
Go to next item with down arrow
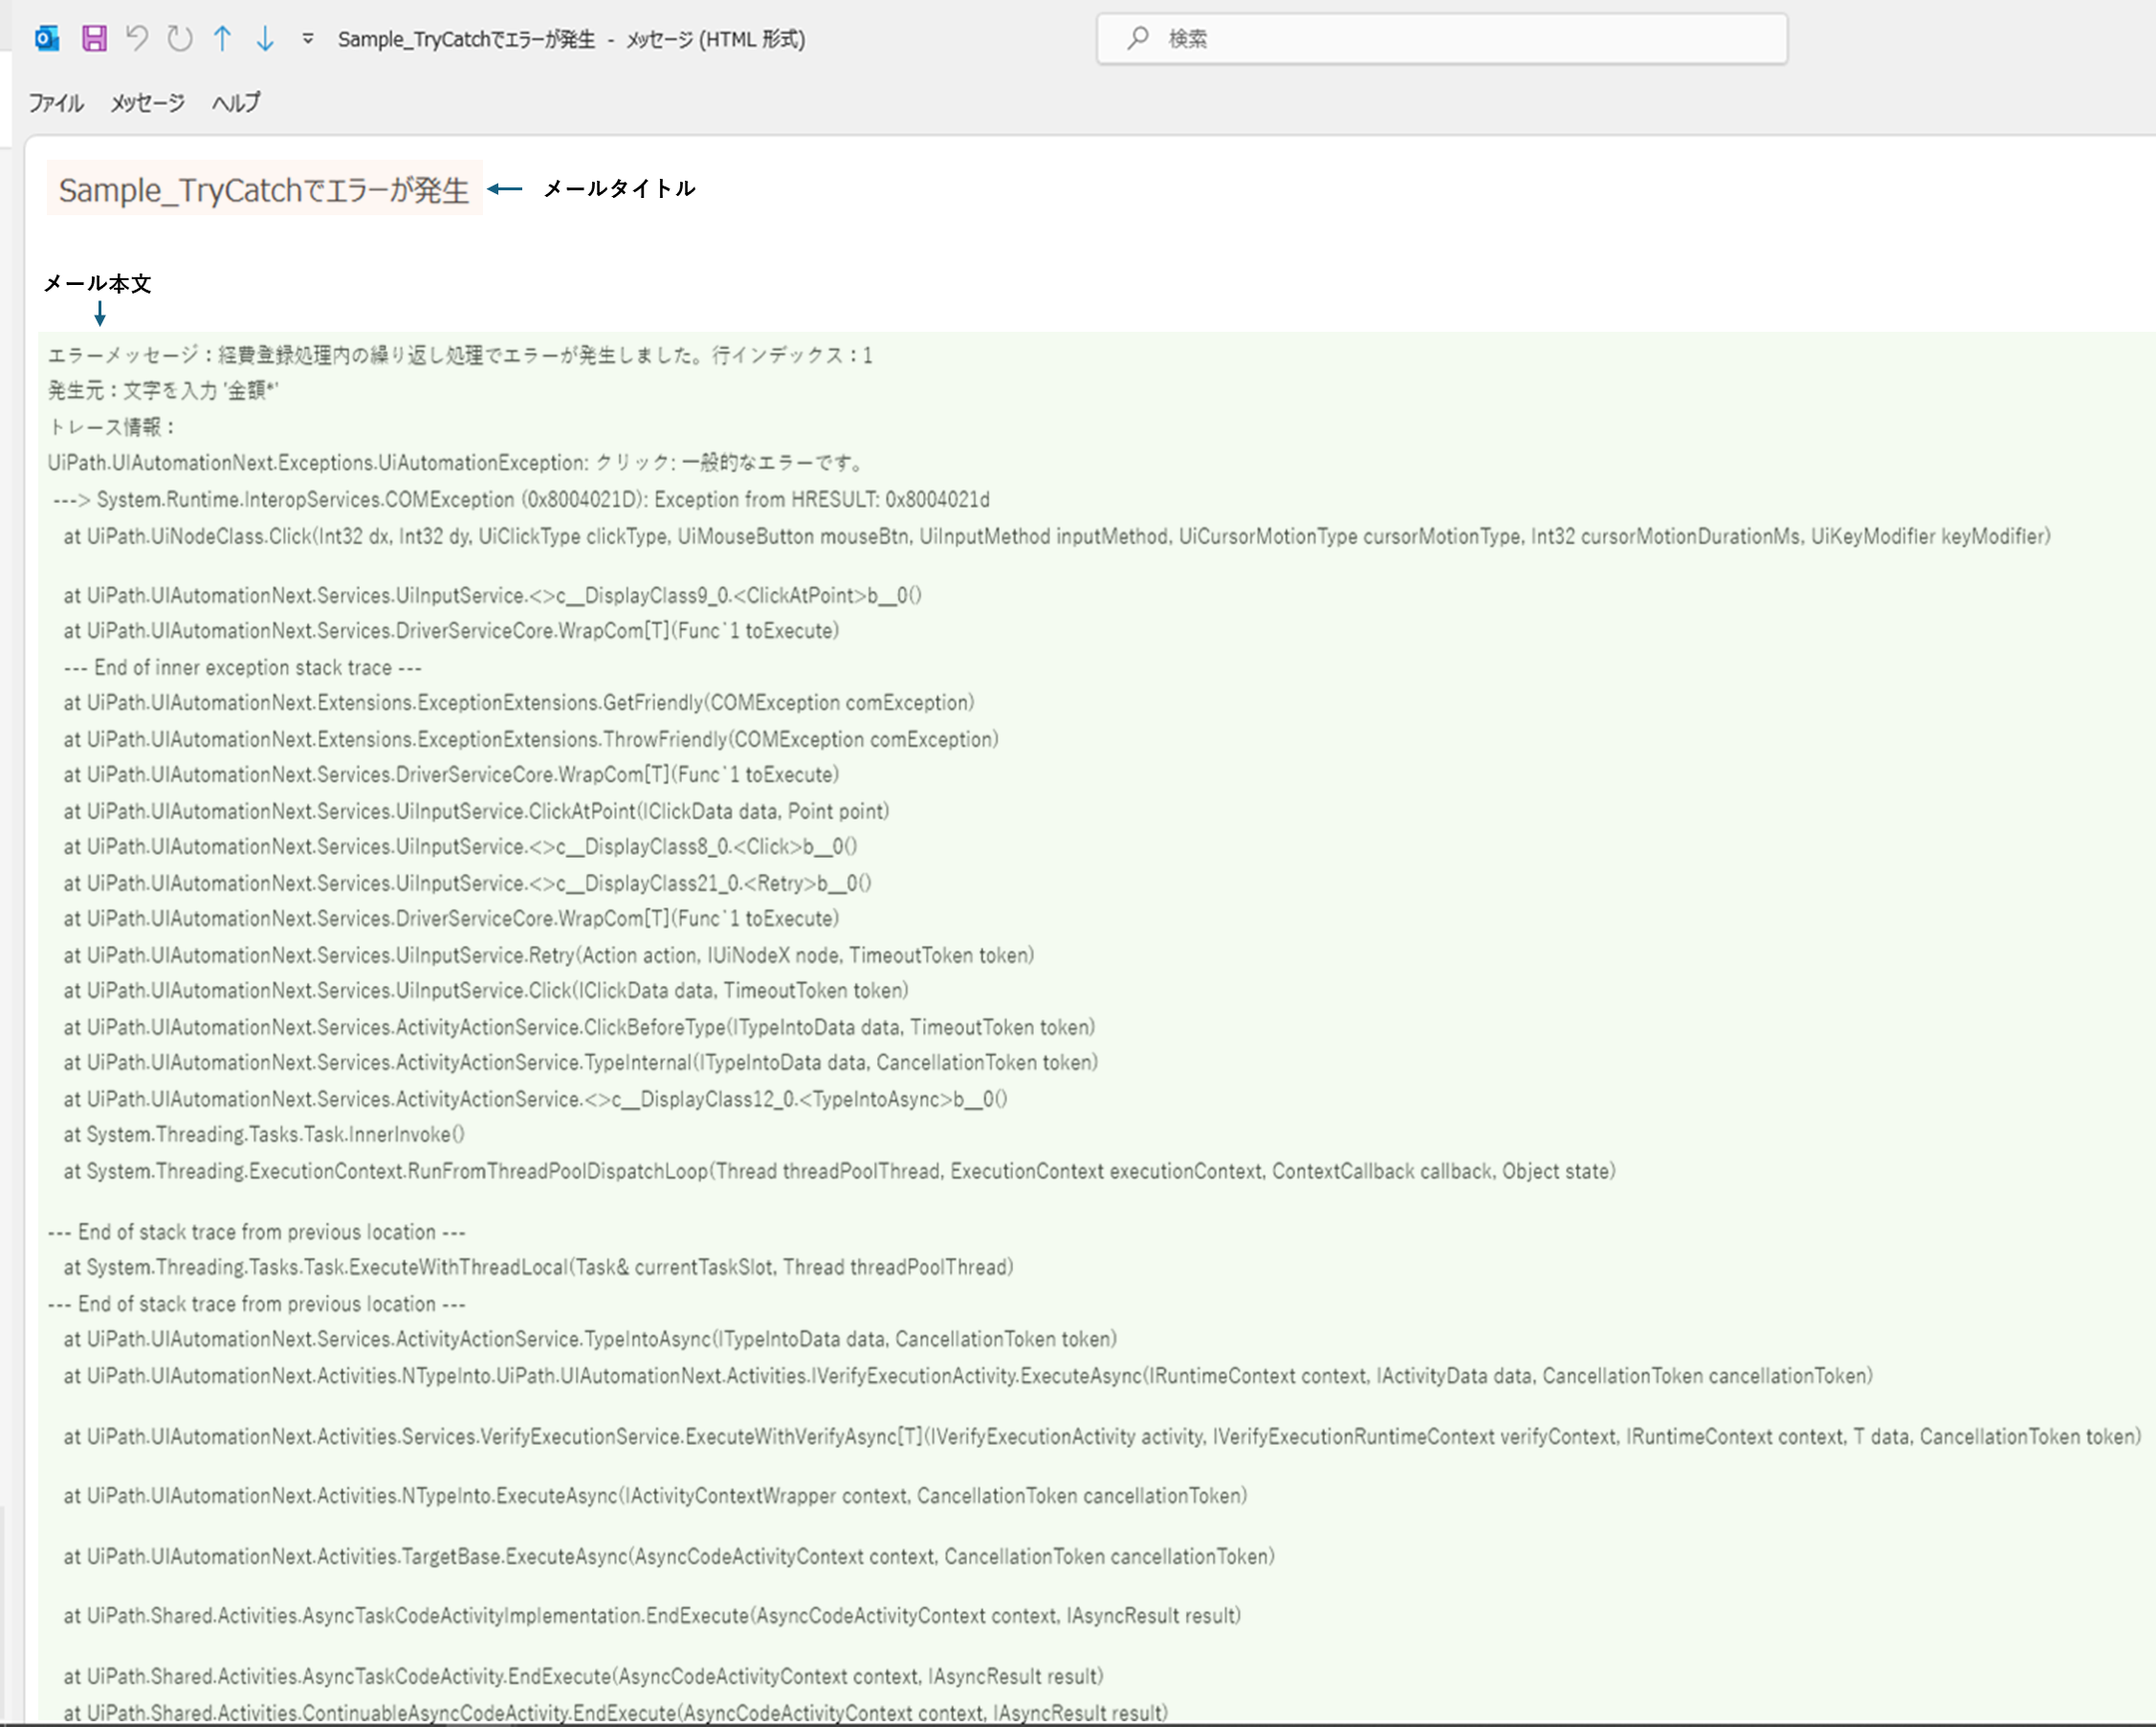[265, 39]
